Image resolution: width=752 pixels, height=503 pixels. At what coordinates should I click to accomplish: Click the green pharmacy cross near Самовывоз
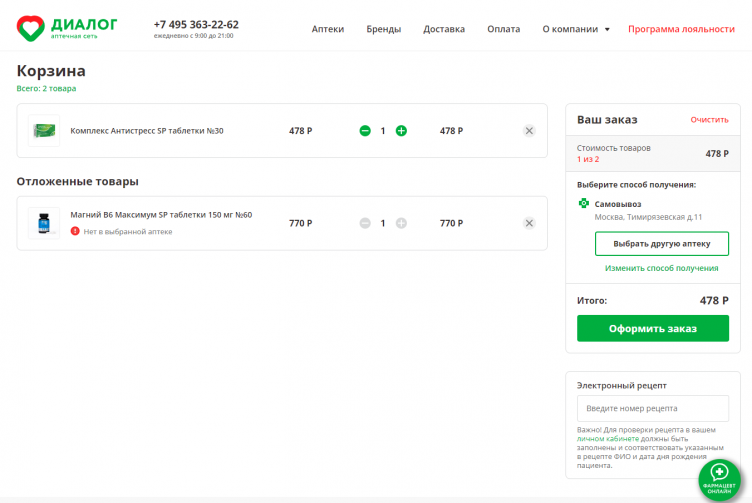[x=584, y=204]
